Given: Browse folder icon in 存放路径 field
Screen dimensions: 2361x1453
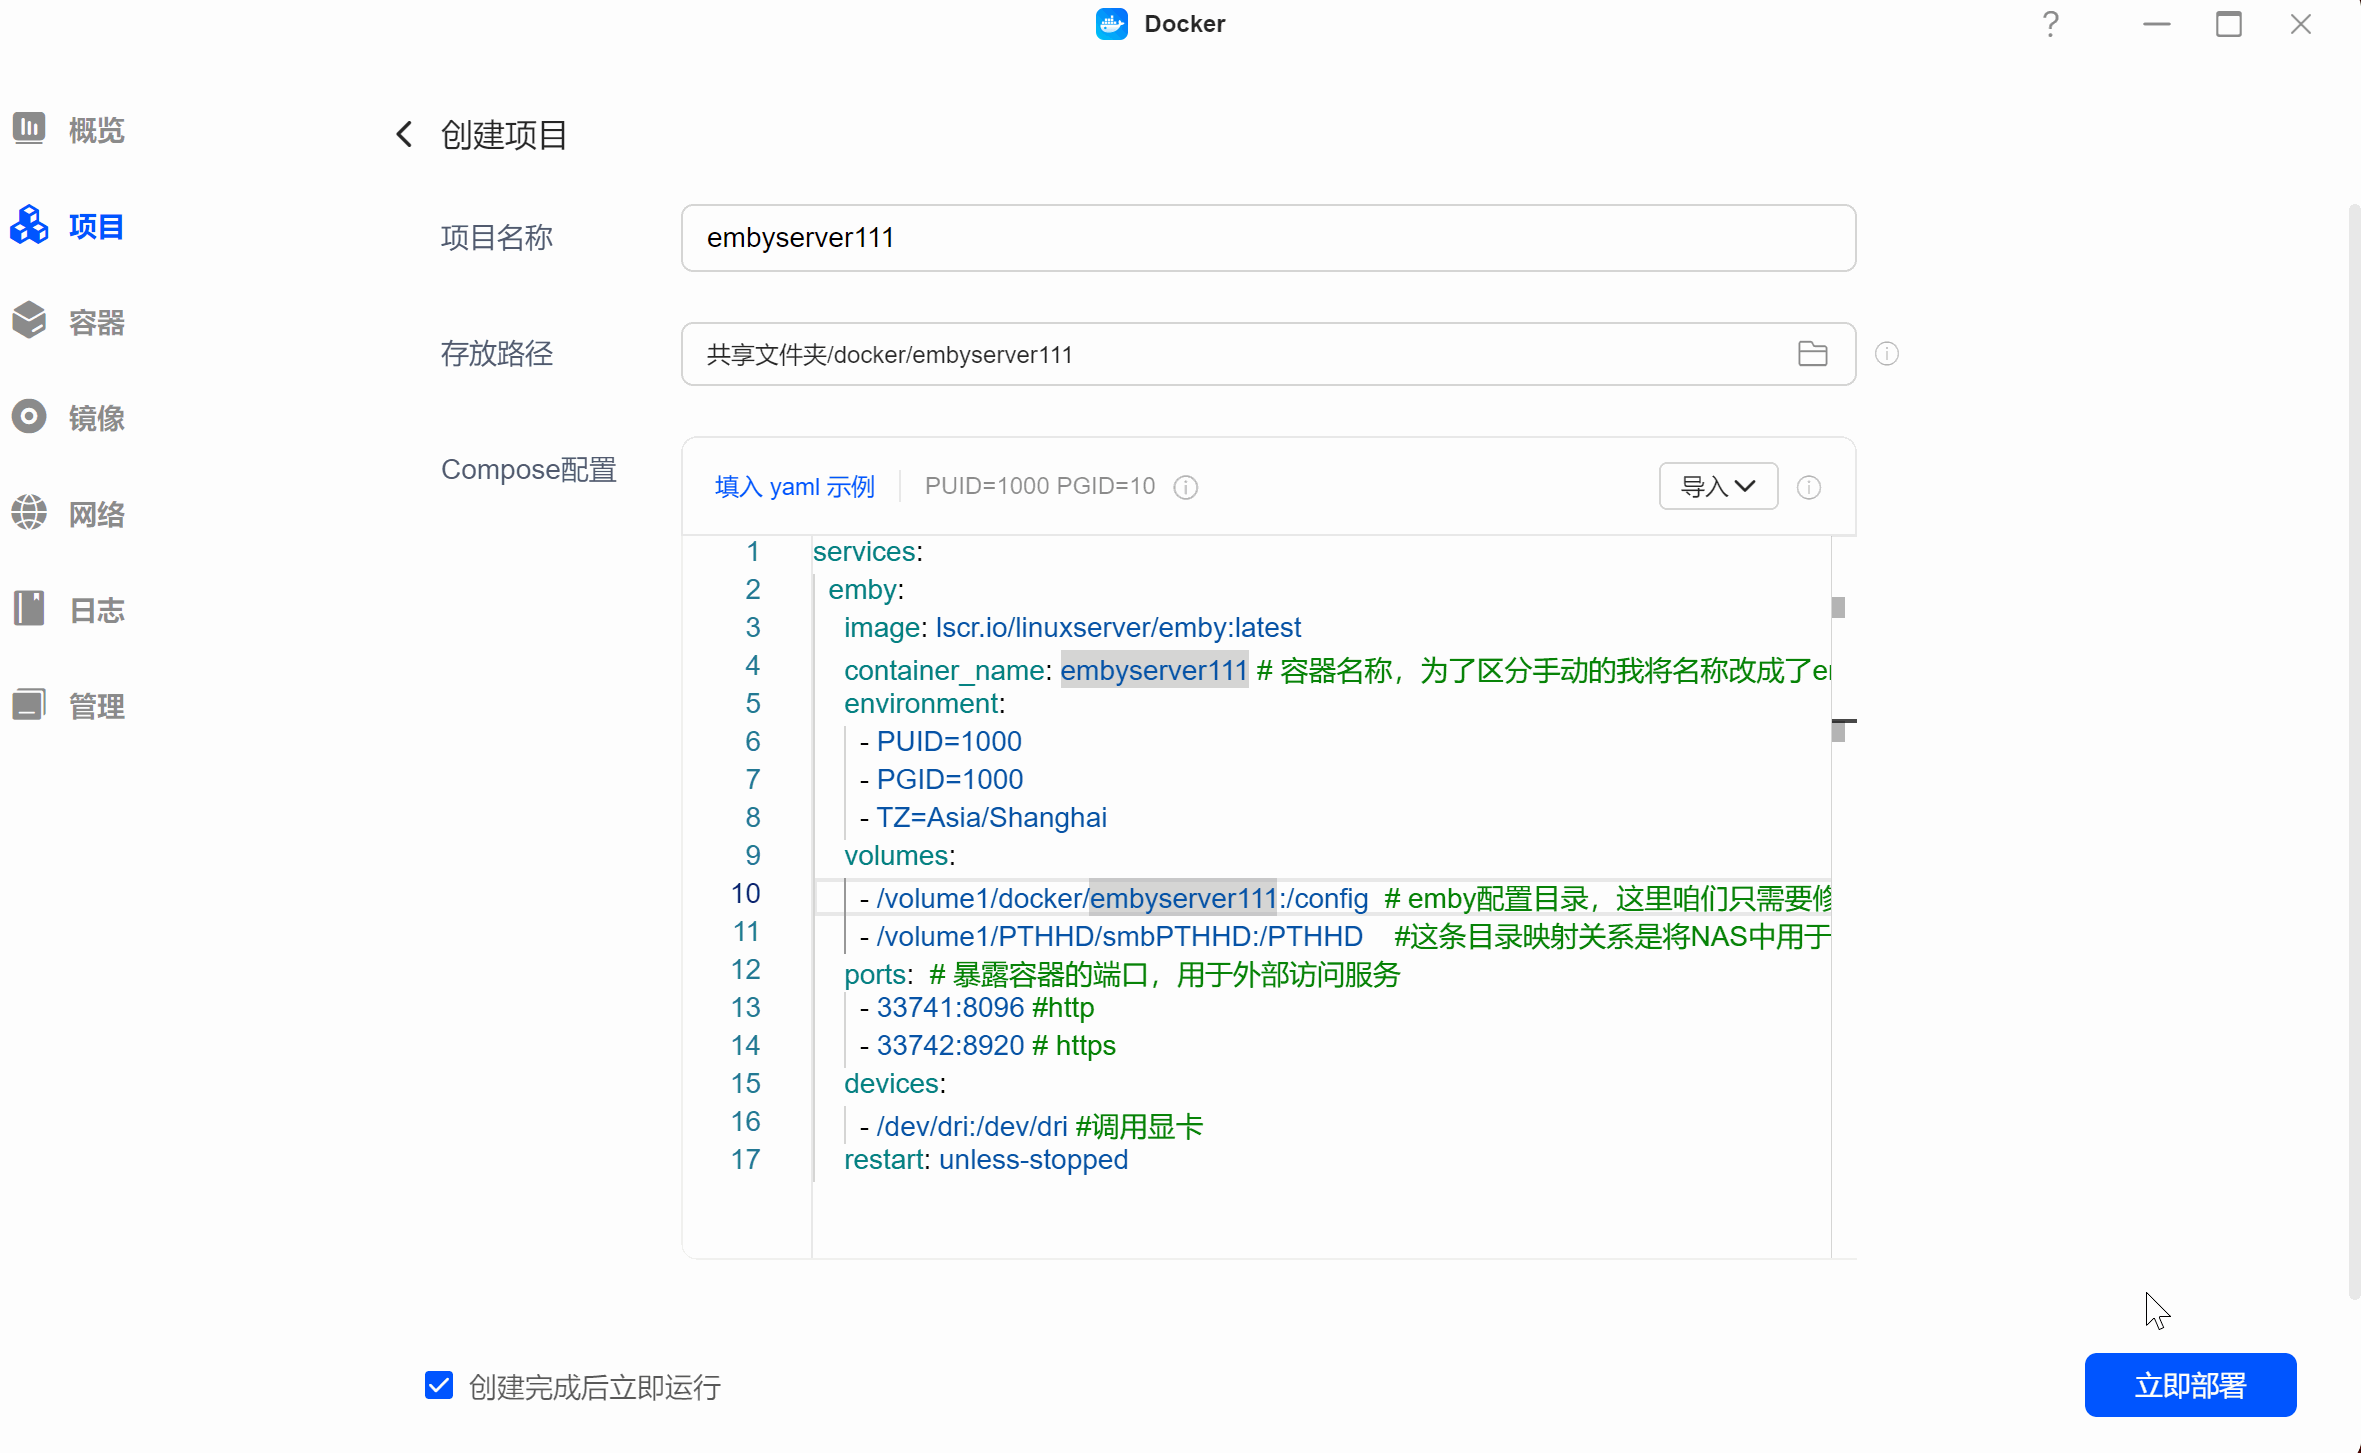Looking at the screenshot, I should tap(1812, 354).
